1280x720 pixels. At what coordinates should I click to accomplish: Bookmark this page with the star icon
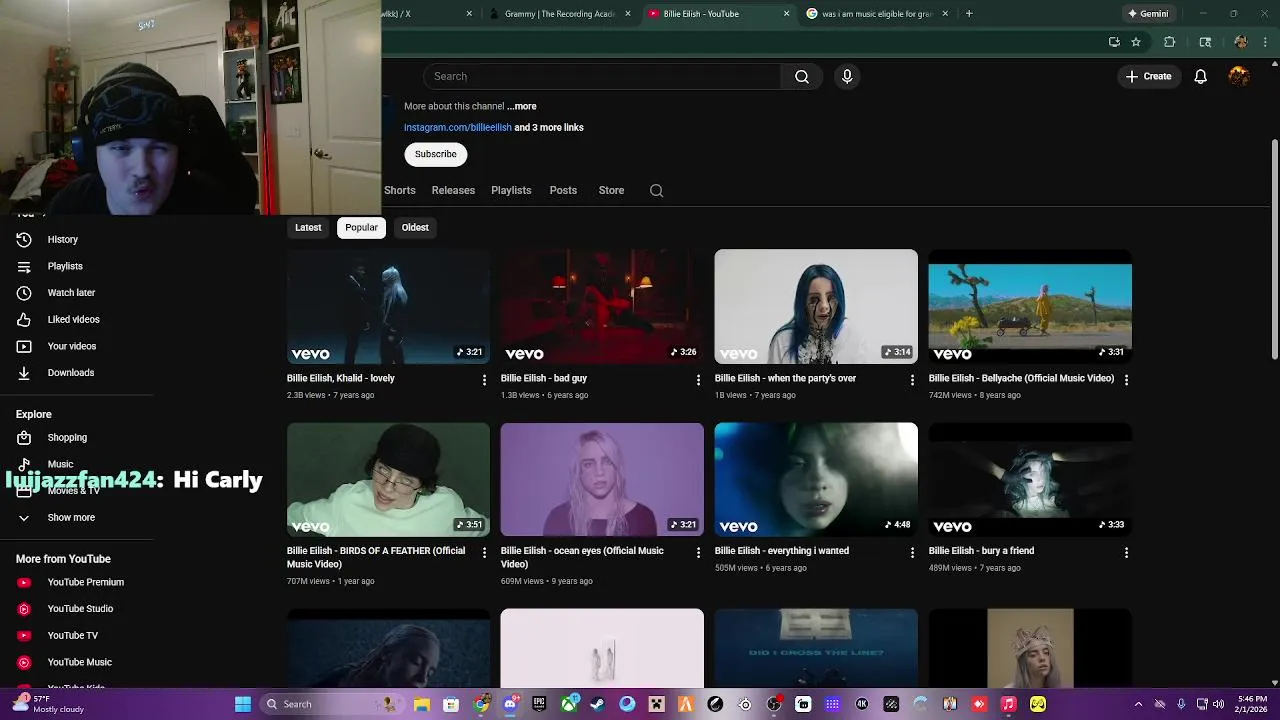(1136, 42)
